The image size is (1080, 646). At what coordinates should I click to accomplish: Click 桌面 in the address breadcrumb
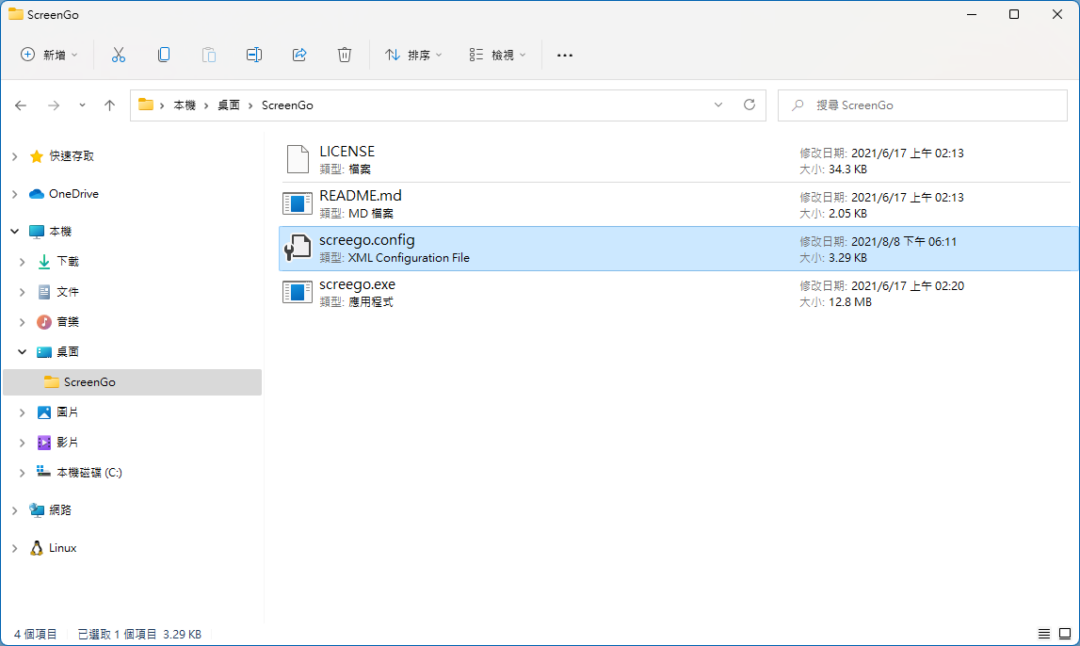pos(229,105)
